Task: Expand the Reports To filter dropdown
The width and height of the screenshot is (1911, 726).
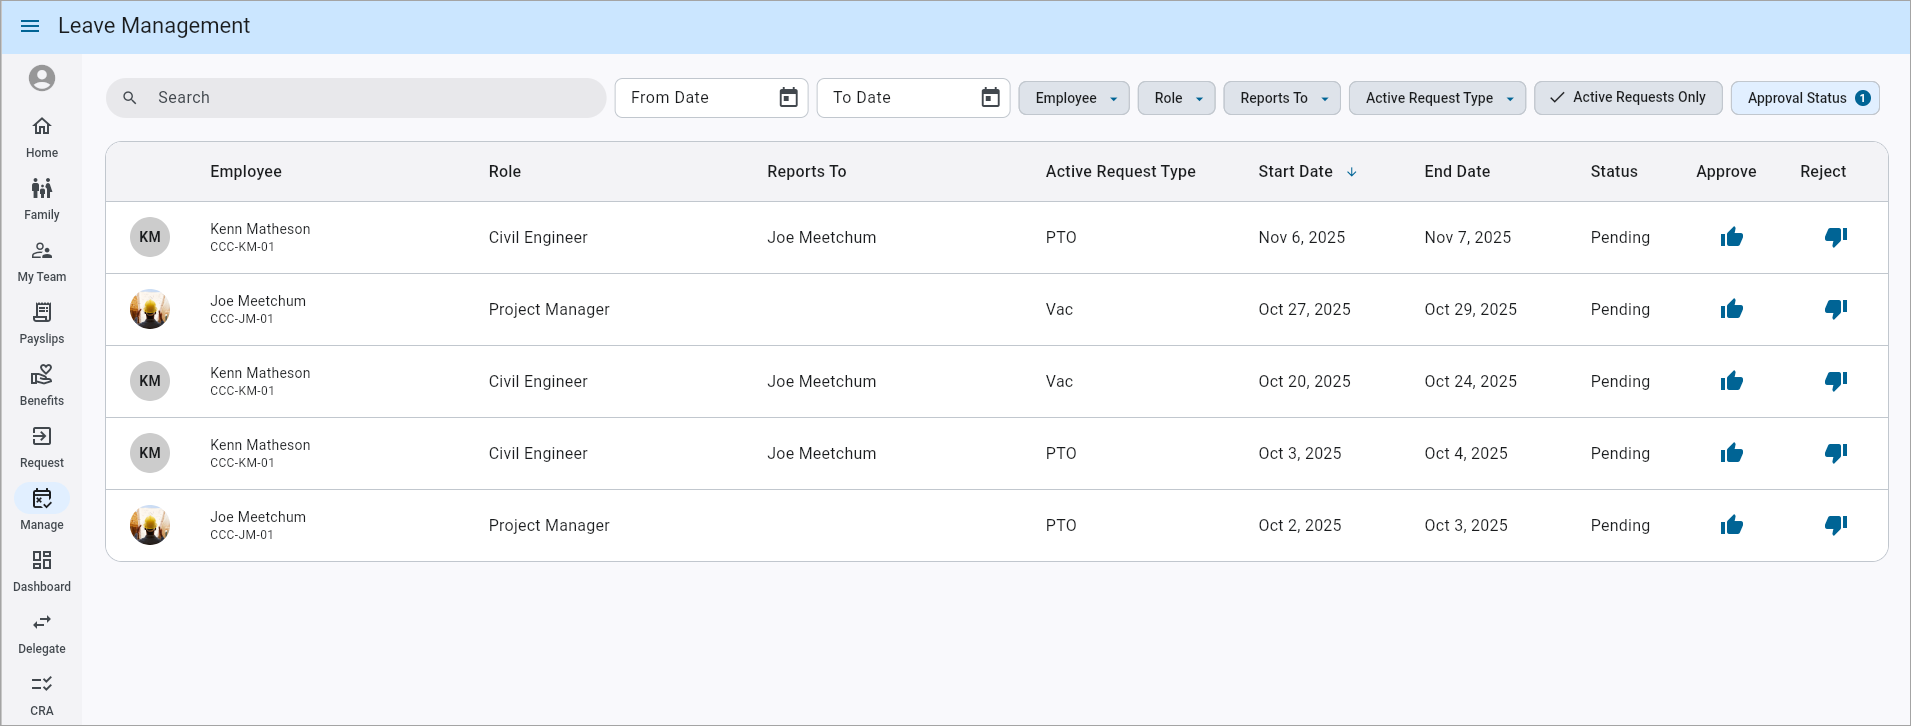Action: click(x=1281, y=98)
